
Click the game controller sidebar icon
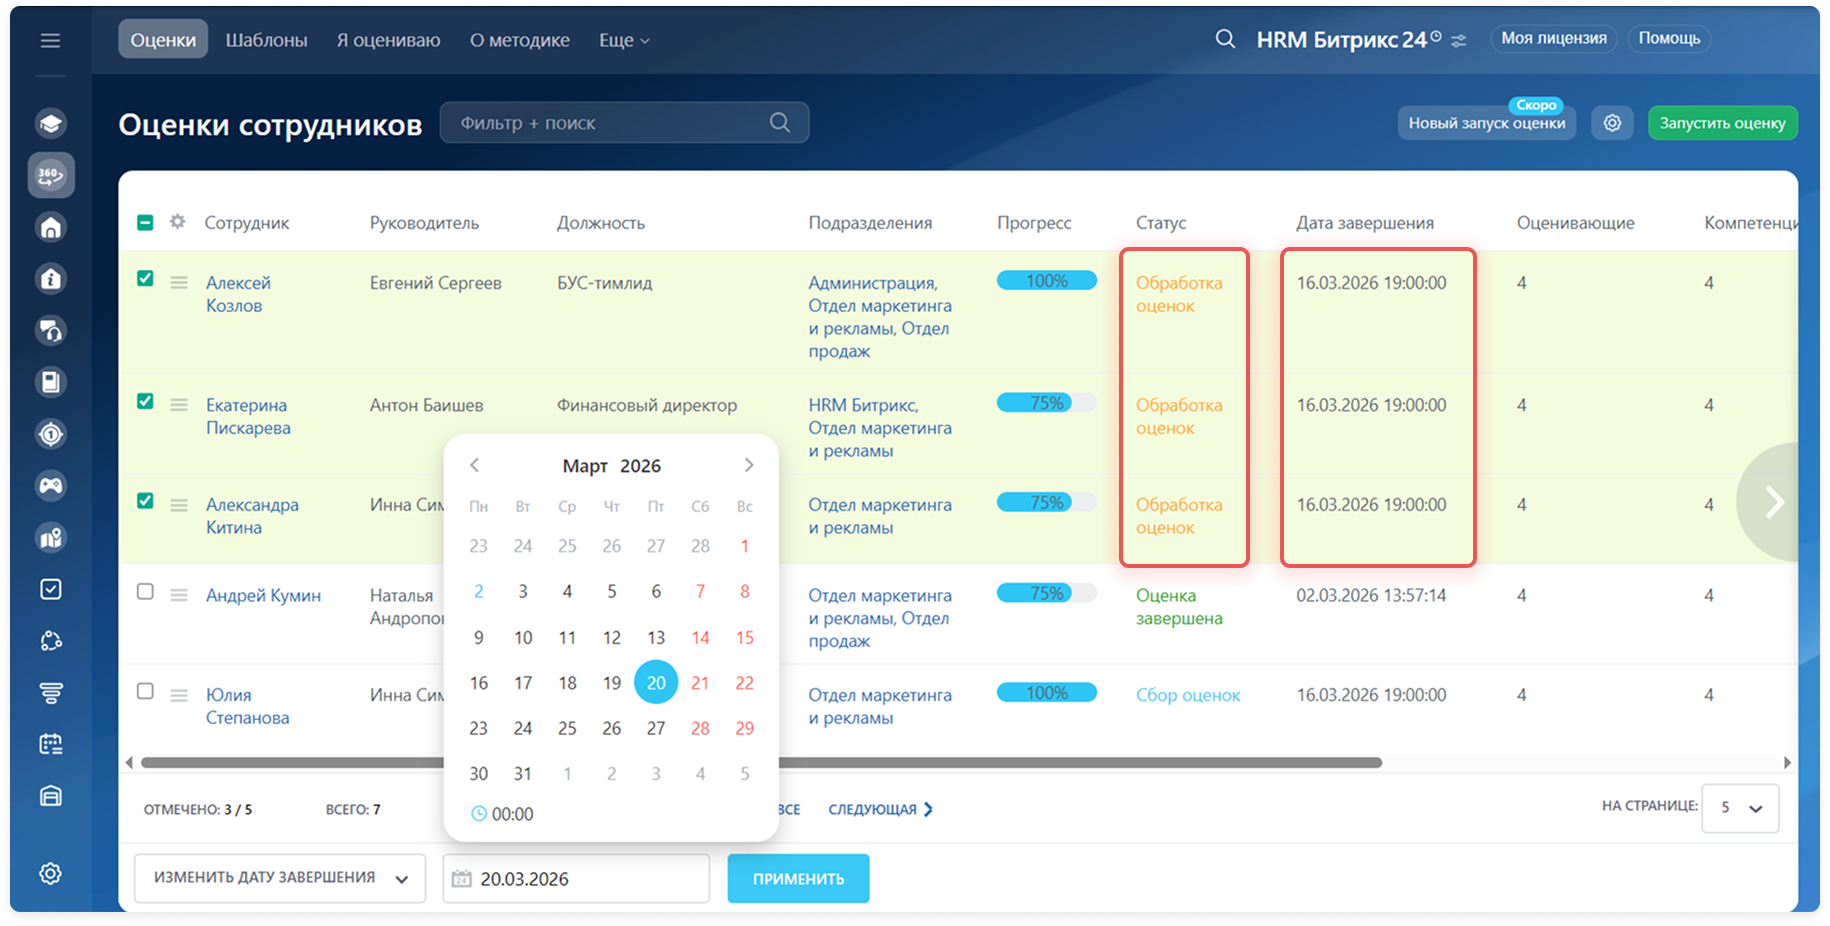(x=51, y=486)
